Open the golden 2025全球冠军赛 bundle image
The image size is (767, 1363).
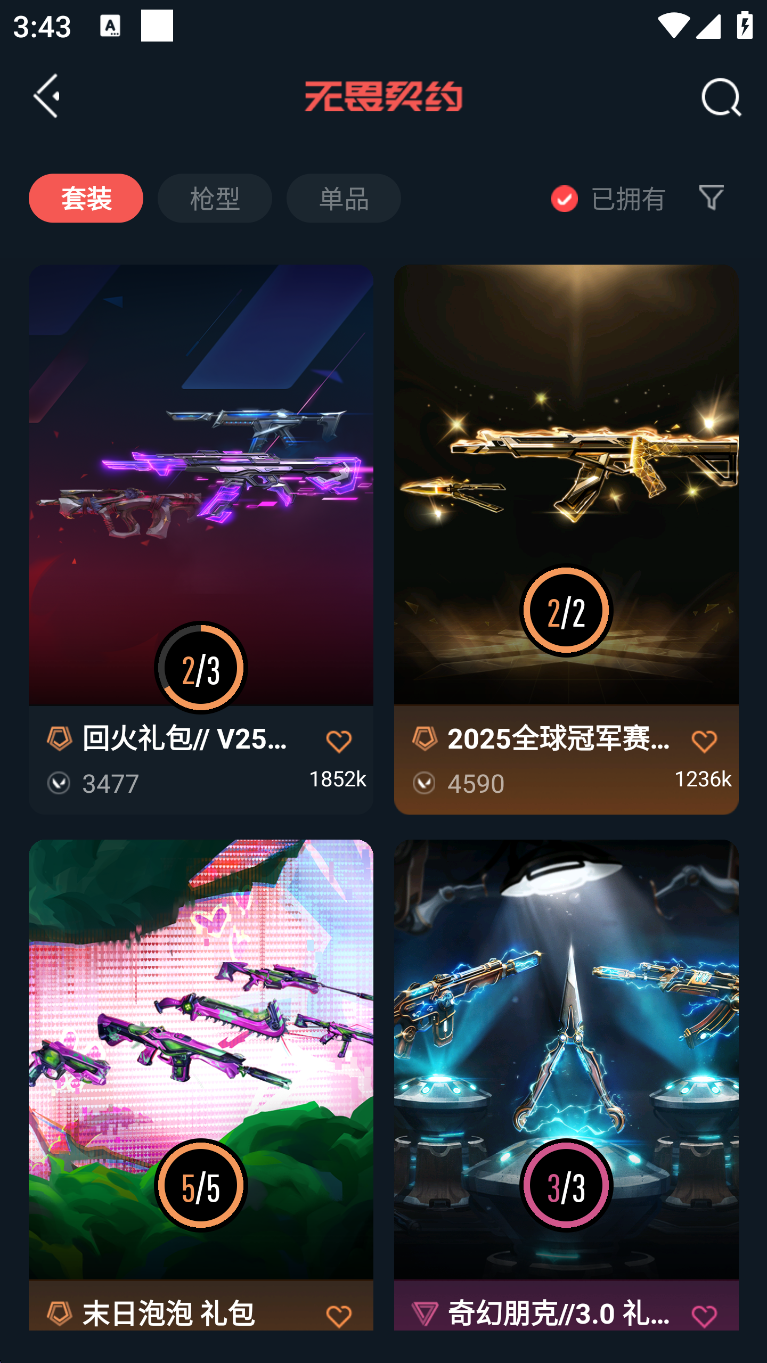566,485
